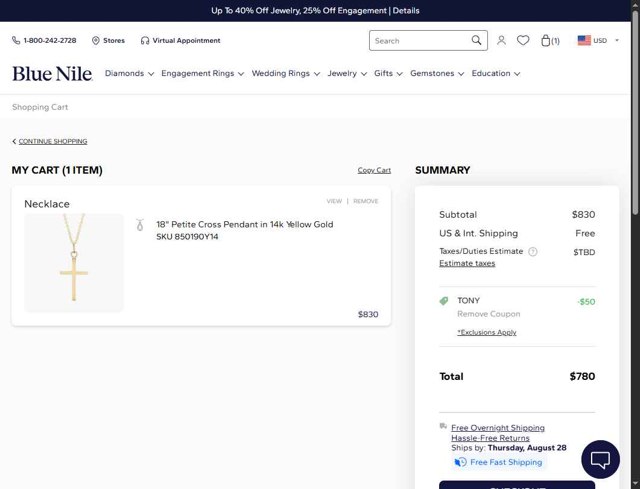This screenshot has height=489, width=640.
Task: Click the -$50 coupon discount value
Action: [586, 302]
